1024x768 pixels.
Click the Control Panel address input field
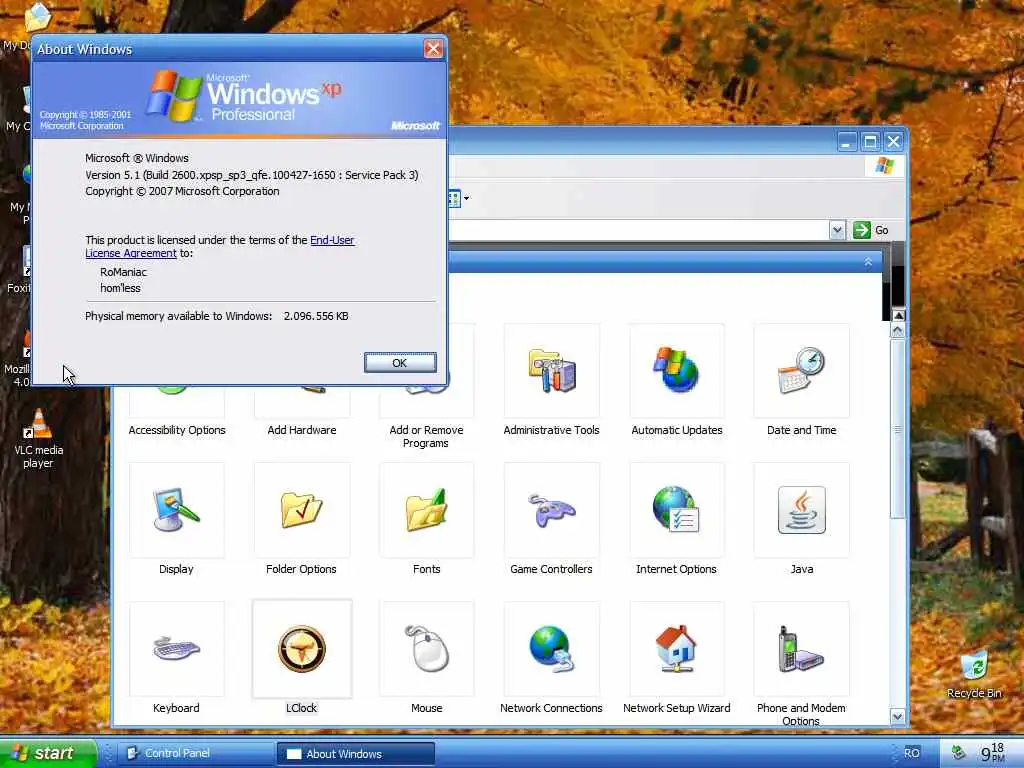(x=637, y=230)
